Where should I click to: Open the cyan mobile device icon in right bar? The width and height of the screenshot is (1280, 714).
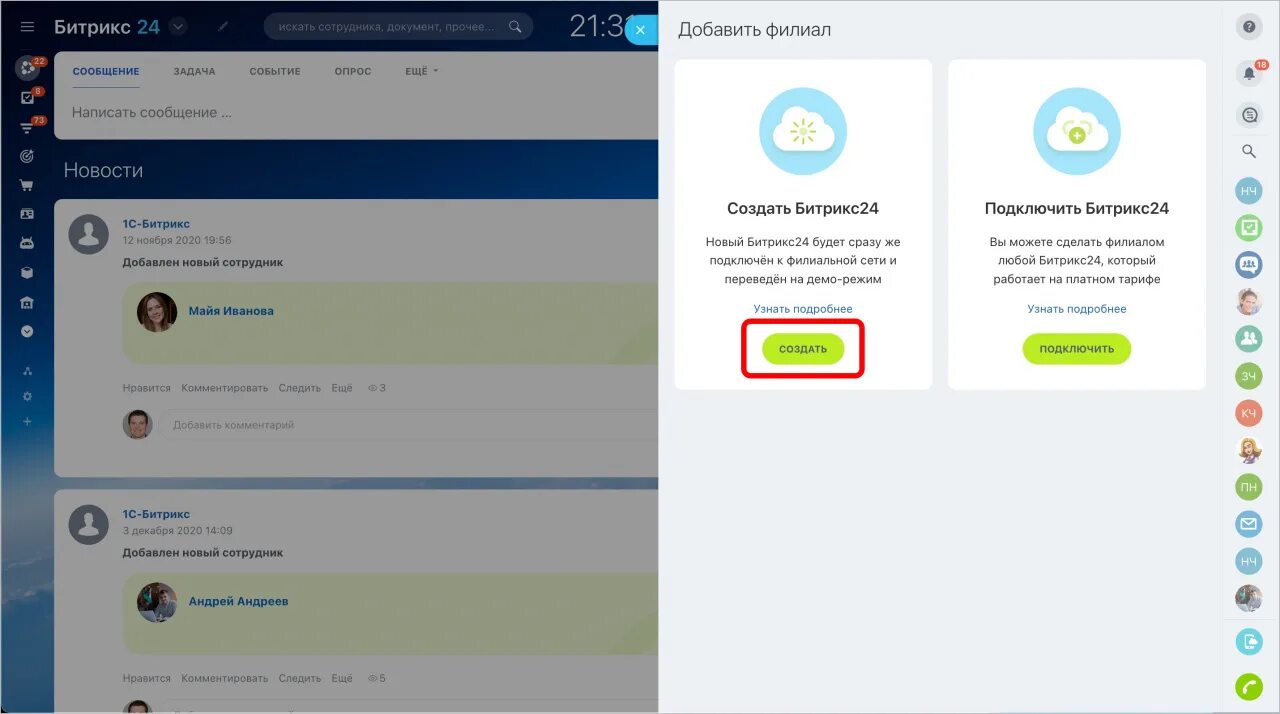click(1249, 641)
